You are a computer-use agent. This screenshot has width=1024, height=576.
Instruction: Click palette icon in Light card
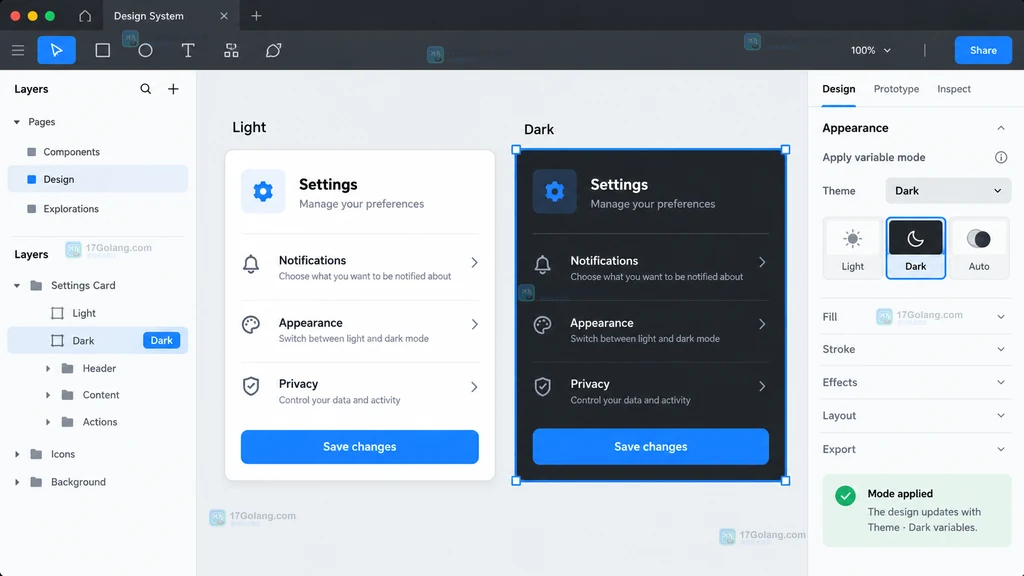[x=251, y=325]
